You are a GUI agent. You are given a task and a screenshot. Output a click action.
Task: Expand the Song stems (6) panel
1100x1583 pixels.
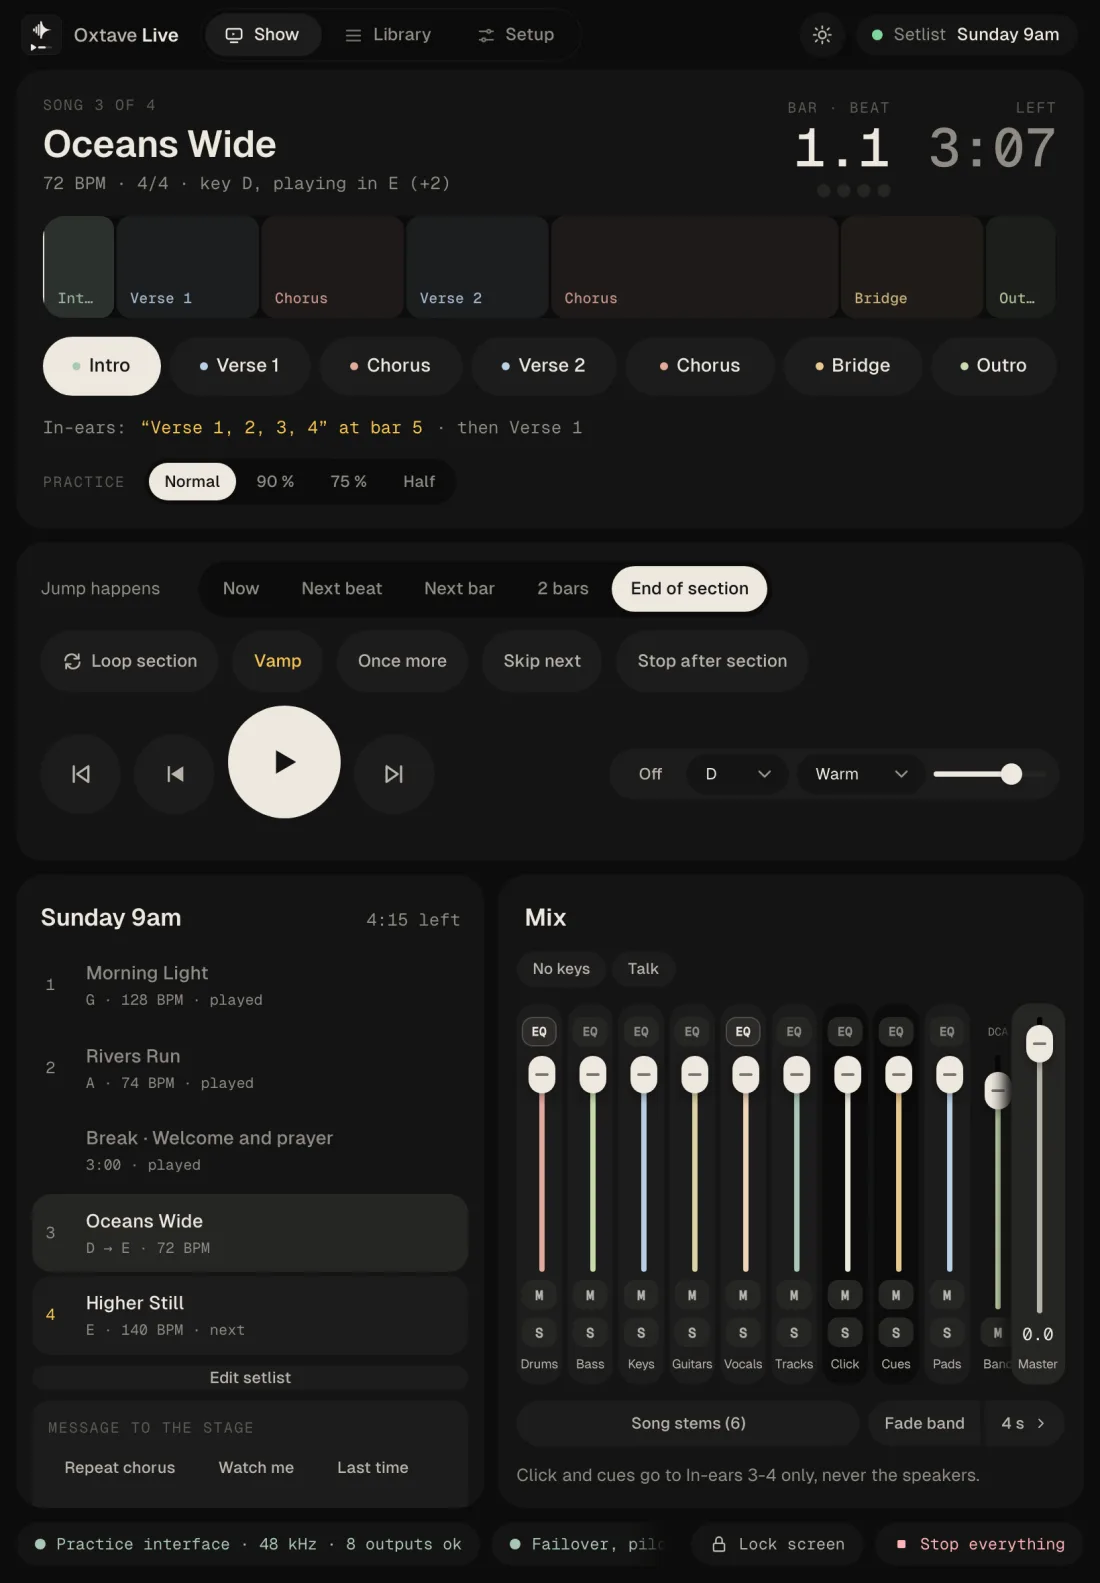pos(688,1423)
